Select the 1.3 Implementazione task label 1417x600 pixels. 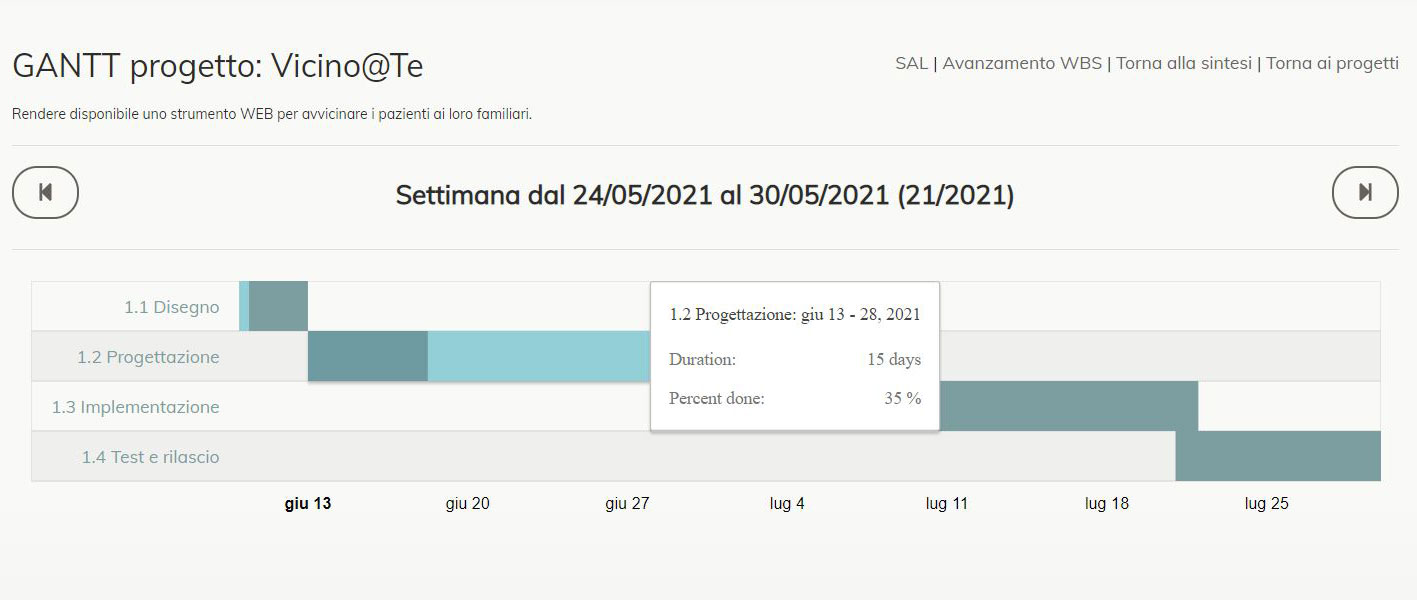(x=135, y=407)
